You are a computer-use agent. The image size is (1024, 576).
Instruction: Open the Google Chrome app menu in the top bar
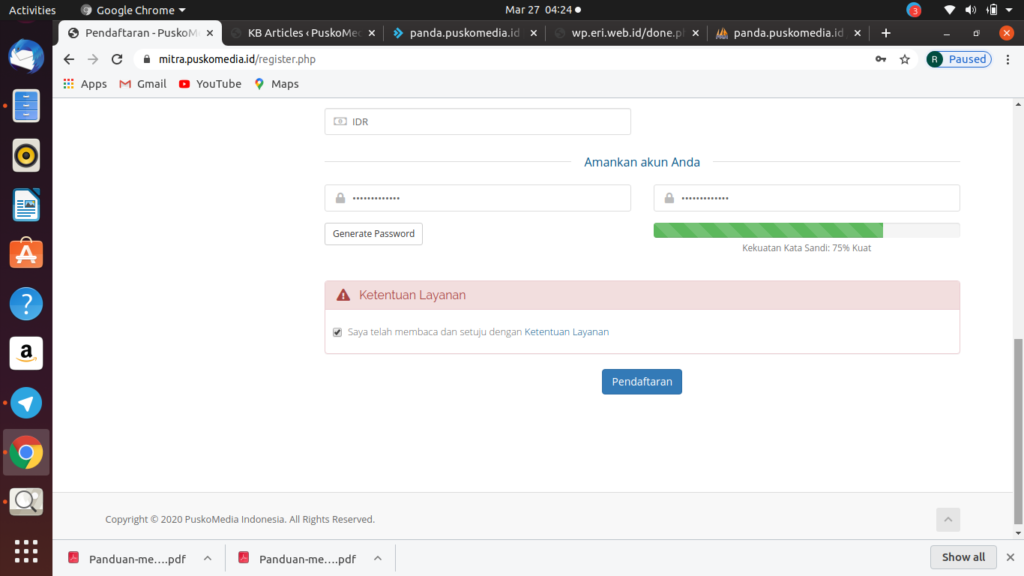tap(133, 10)
